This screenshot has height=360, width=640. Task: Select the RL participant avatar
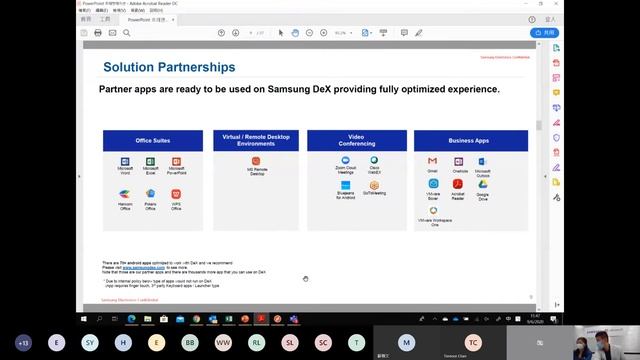[256, 343]
